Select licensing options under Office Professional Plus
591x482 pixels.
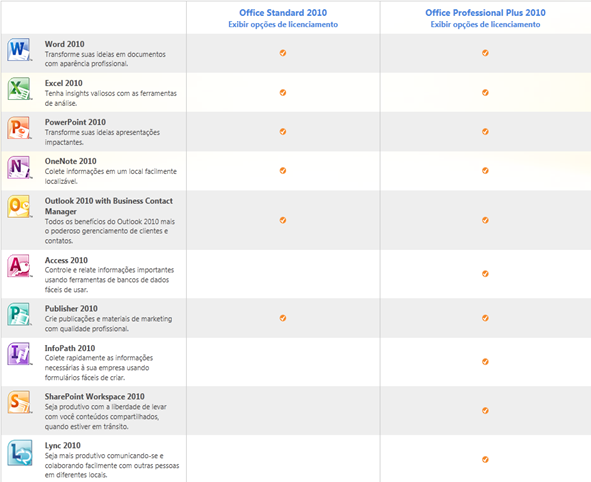point(485,24)
